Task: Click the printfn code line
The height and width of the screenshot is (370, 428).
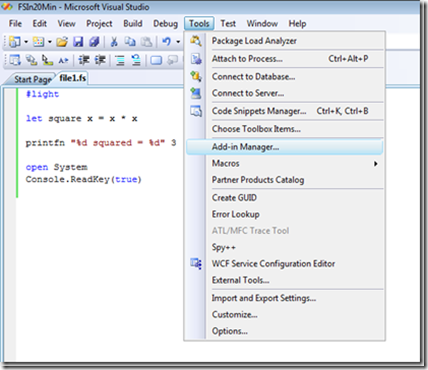Action: [101, 143]
